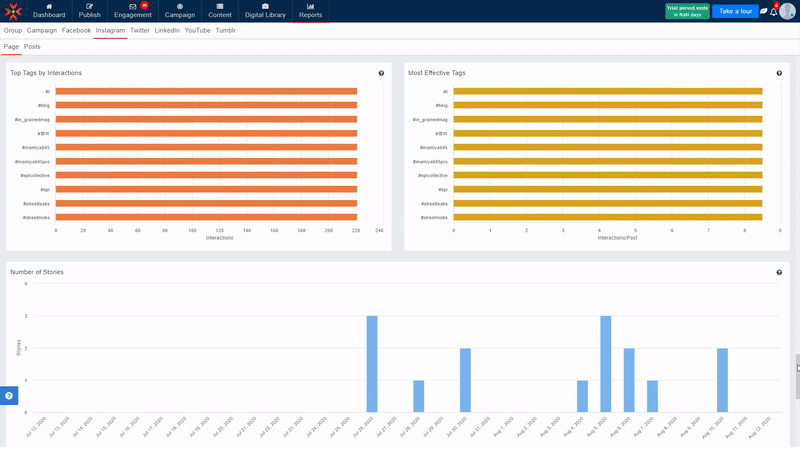Click the Aug 4, 2020 stories bar
Viewport: 800px width, 450px height.
click(x=582, y=396)
